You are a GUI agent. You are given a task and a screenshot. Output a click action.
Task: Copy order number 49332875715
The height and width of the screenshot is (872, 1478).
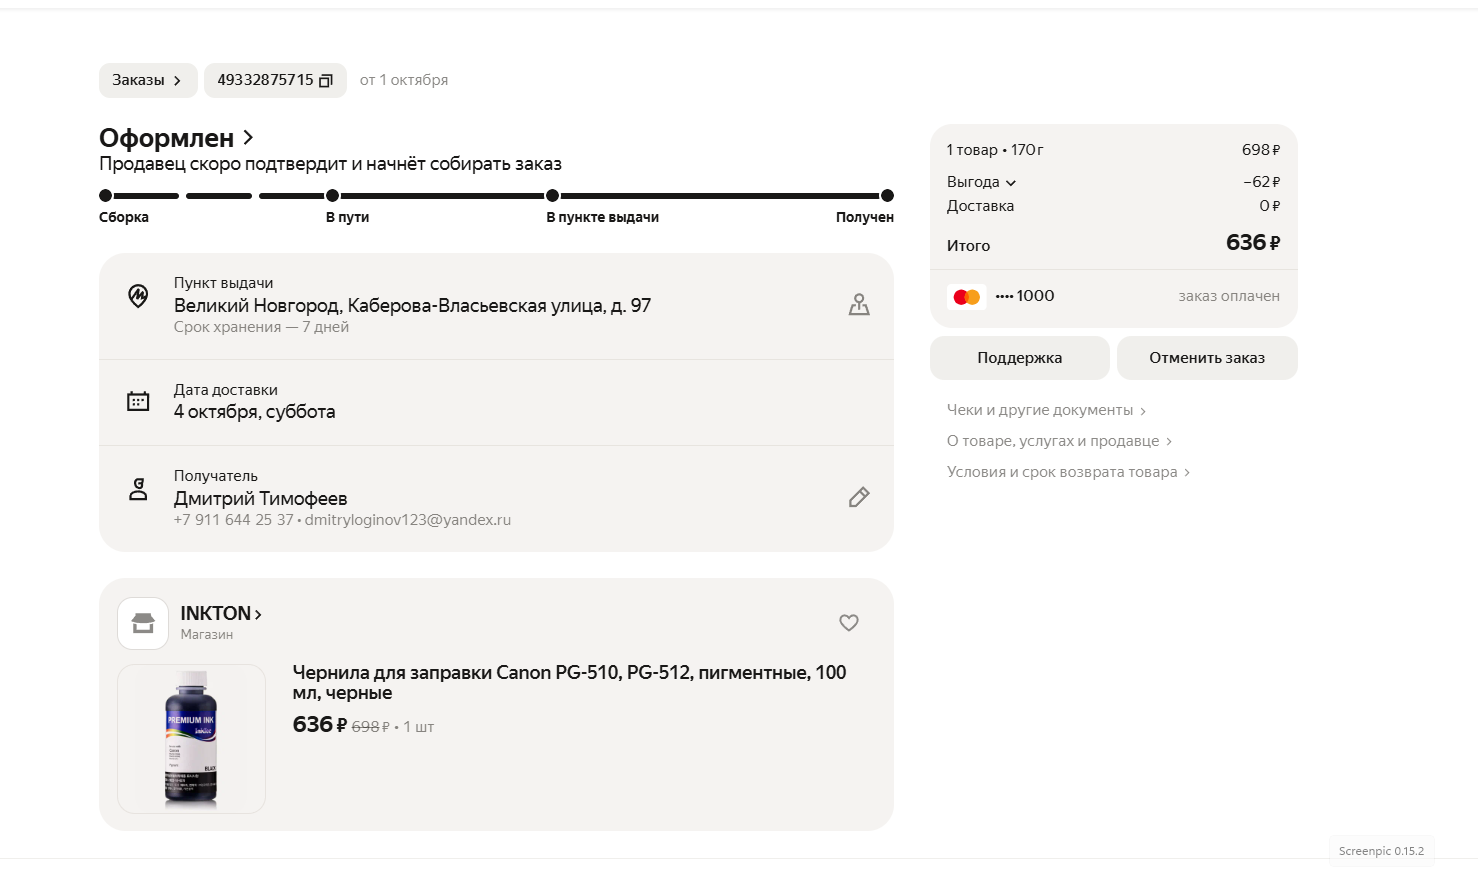[x=325, y=81]
